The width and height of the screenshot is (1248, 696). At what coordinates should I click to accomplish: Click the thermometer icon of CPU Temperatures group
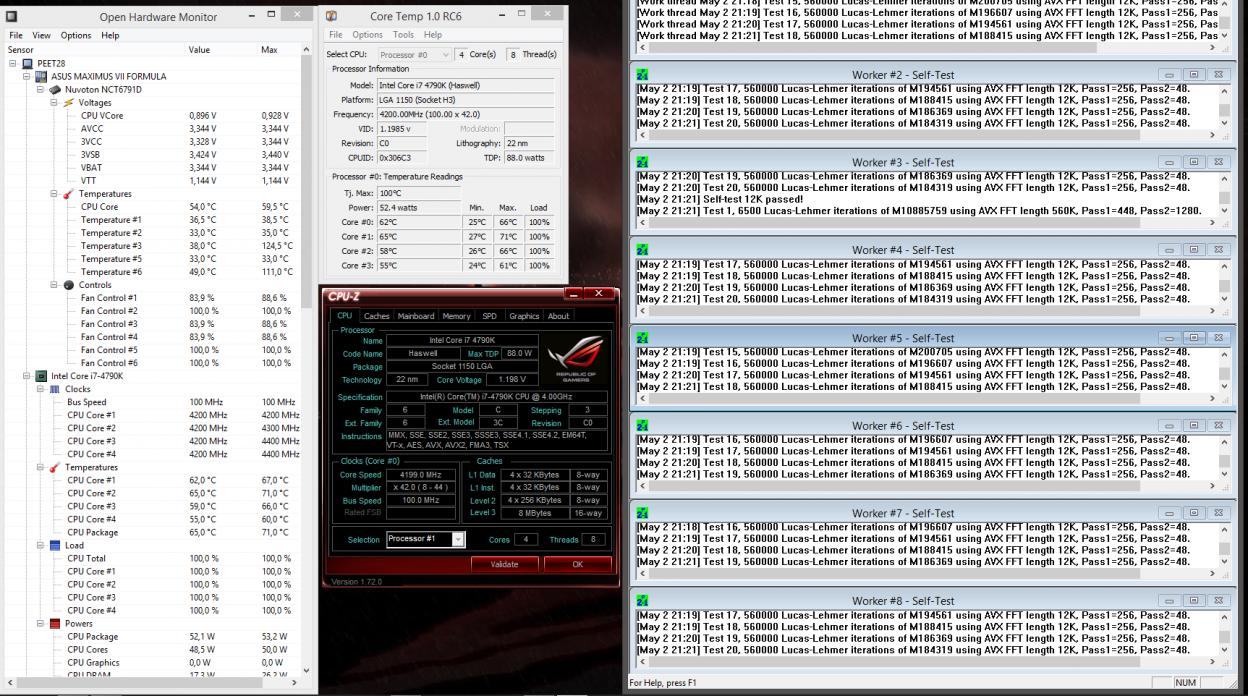pyautogui.click(x=55, y=467)
